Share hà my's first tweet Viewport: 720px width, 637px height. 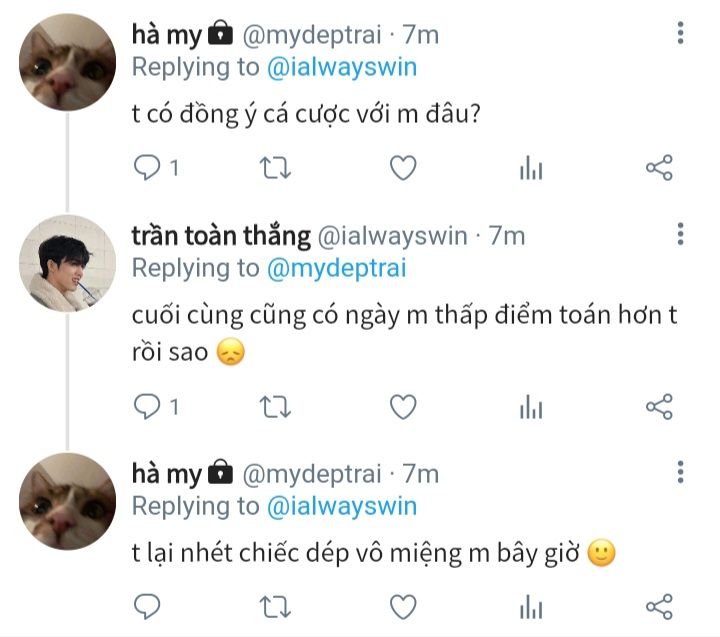(x=659, y=168)
